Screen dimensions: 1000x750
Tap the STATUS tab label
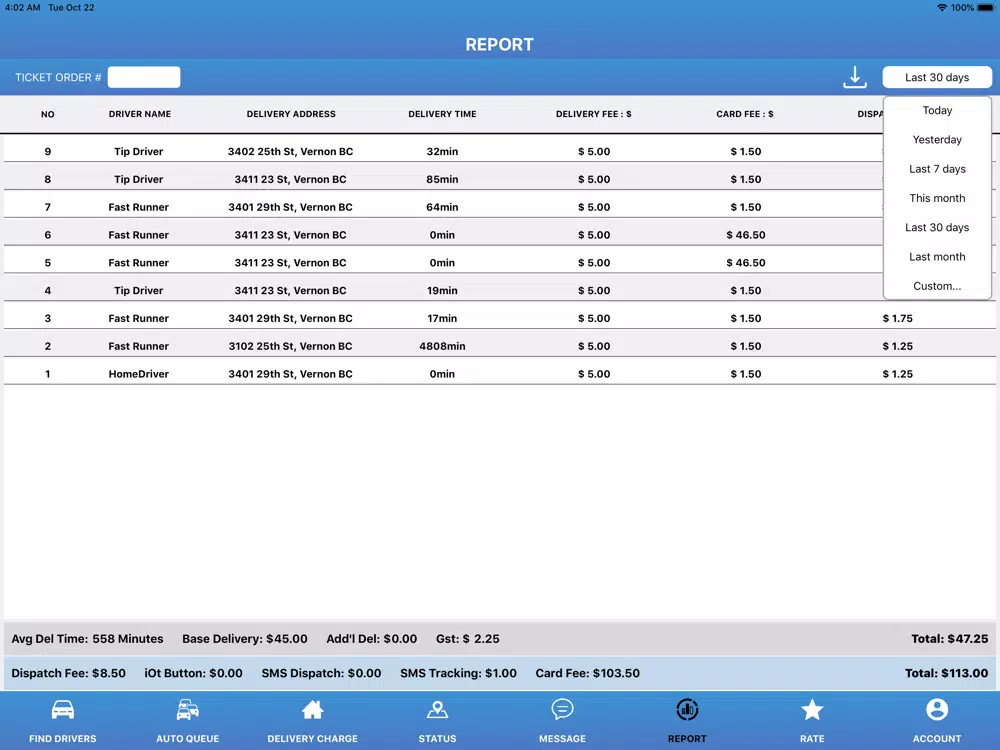[438, 739]
